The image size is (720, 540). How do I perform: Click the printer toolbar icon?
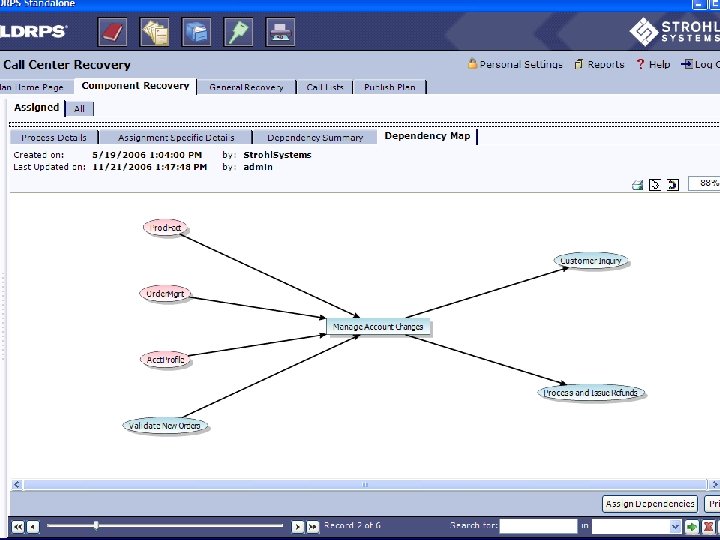click(280, 32)
